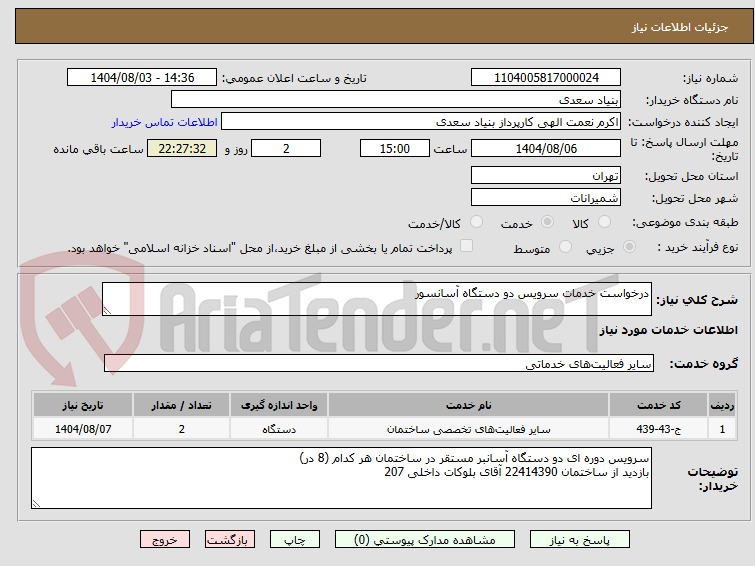This screenshot has width=755, height=566.
Task: Toggle اسناد خزانه اسلامی payment checkbox
Action: point(466,246)
